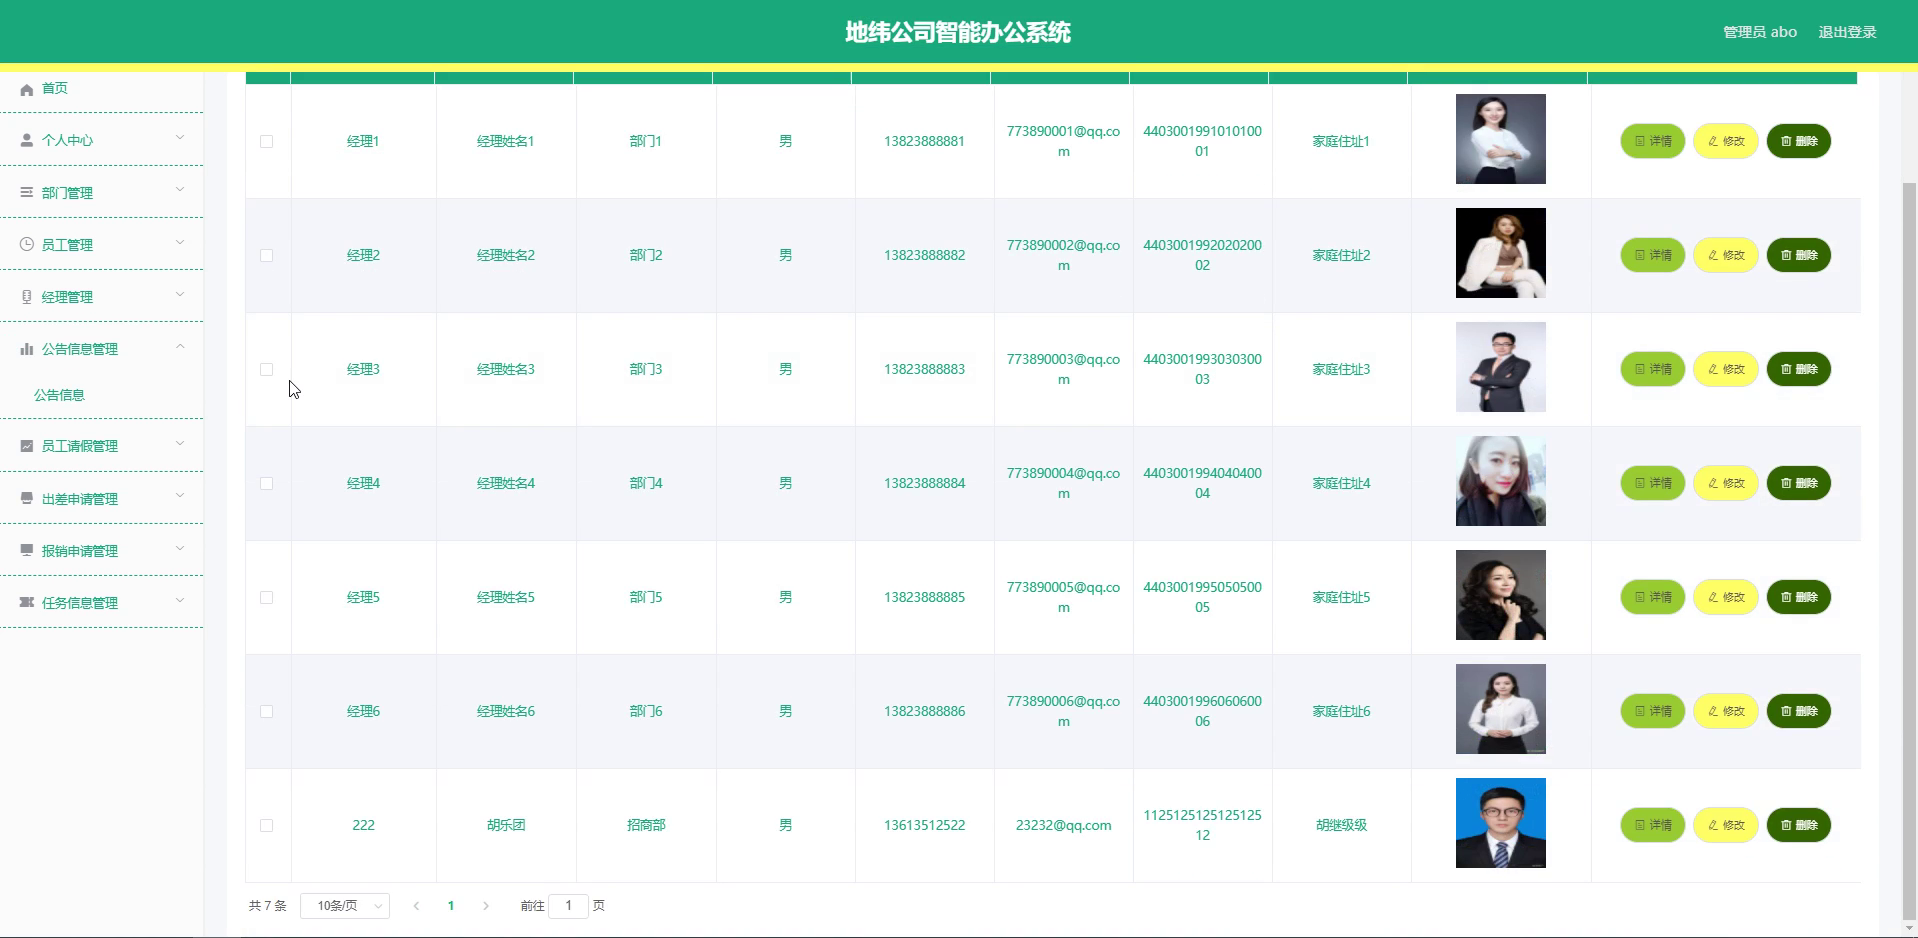Click 删除 for 经理4

point(1799,483)
